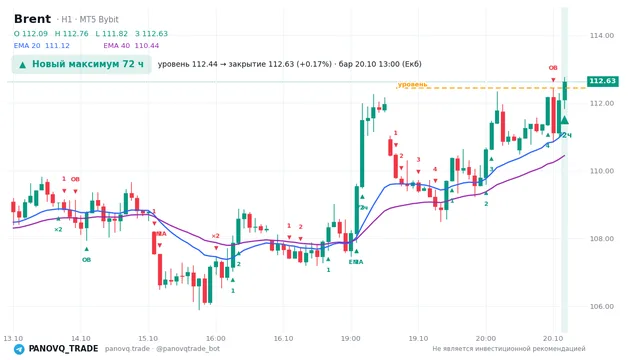Screen dimensions: 640x360
Task: Click the 106.00 price axis label
Action: pos(602,307)
